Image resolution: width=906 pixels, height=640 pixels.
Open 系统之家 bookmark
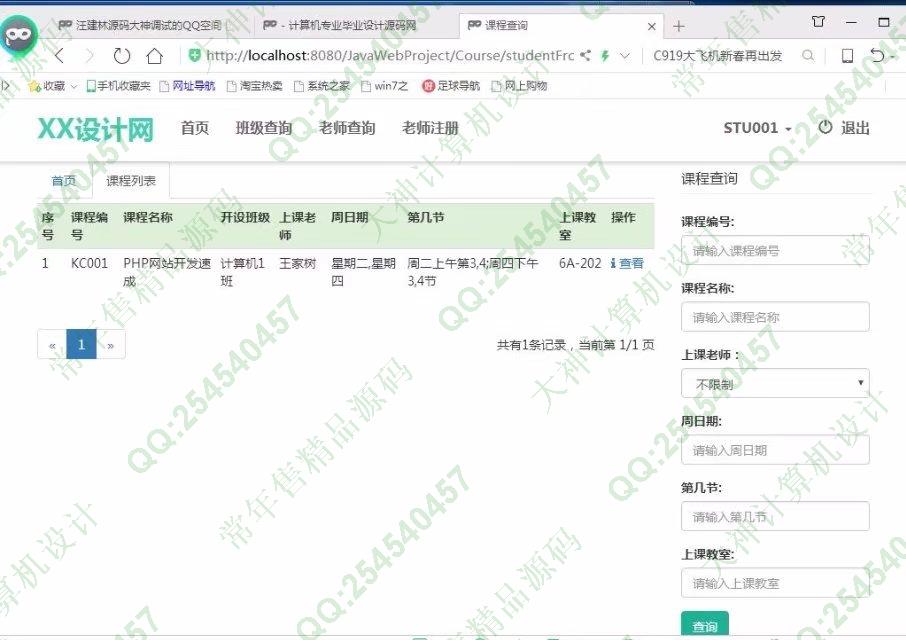click(322, 86)
